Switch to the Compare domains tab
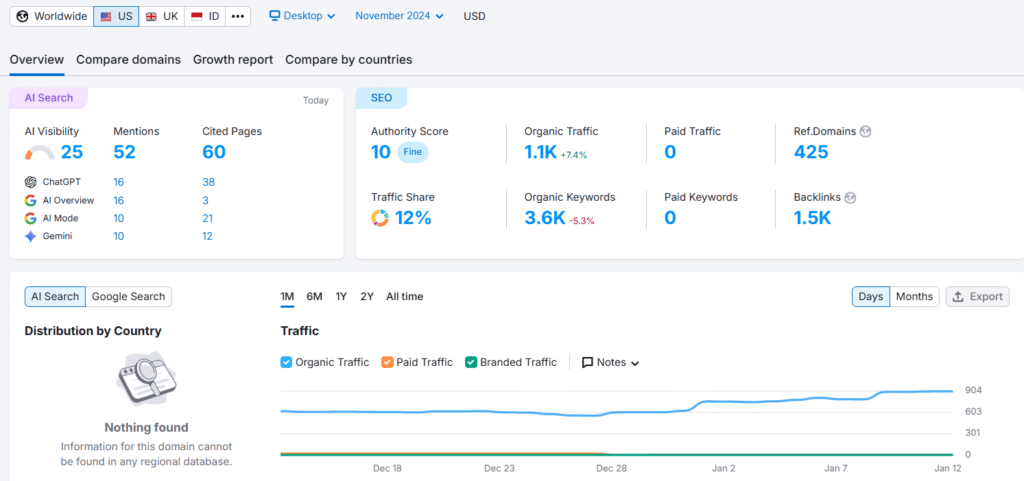 pyautogui.click(x=128, y=59)
